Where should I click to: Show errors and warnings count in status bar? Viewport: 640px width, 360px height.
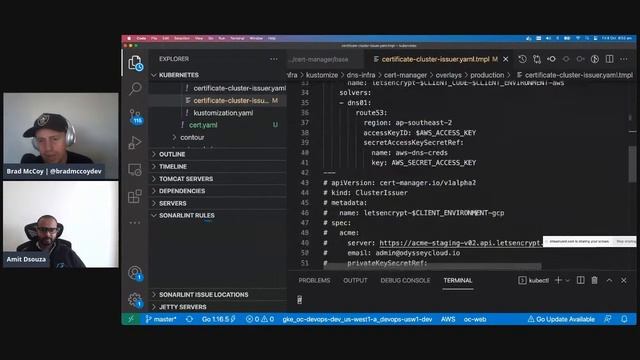pyautogui.click(x=260, y=319)
